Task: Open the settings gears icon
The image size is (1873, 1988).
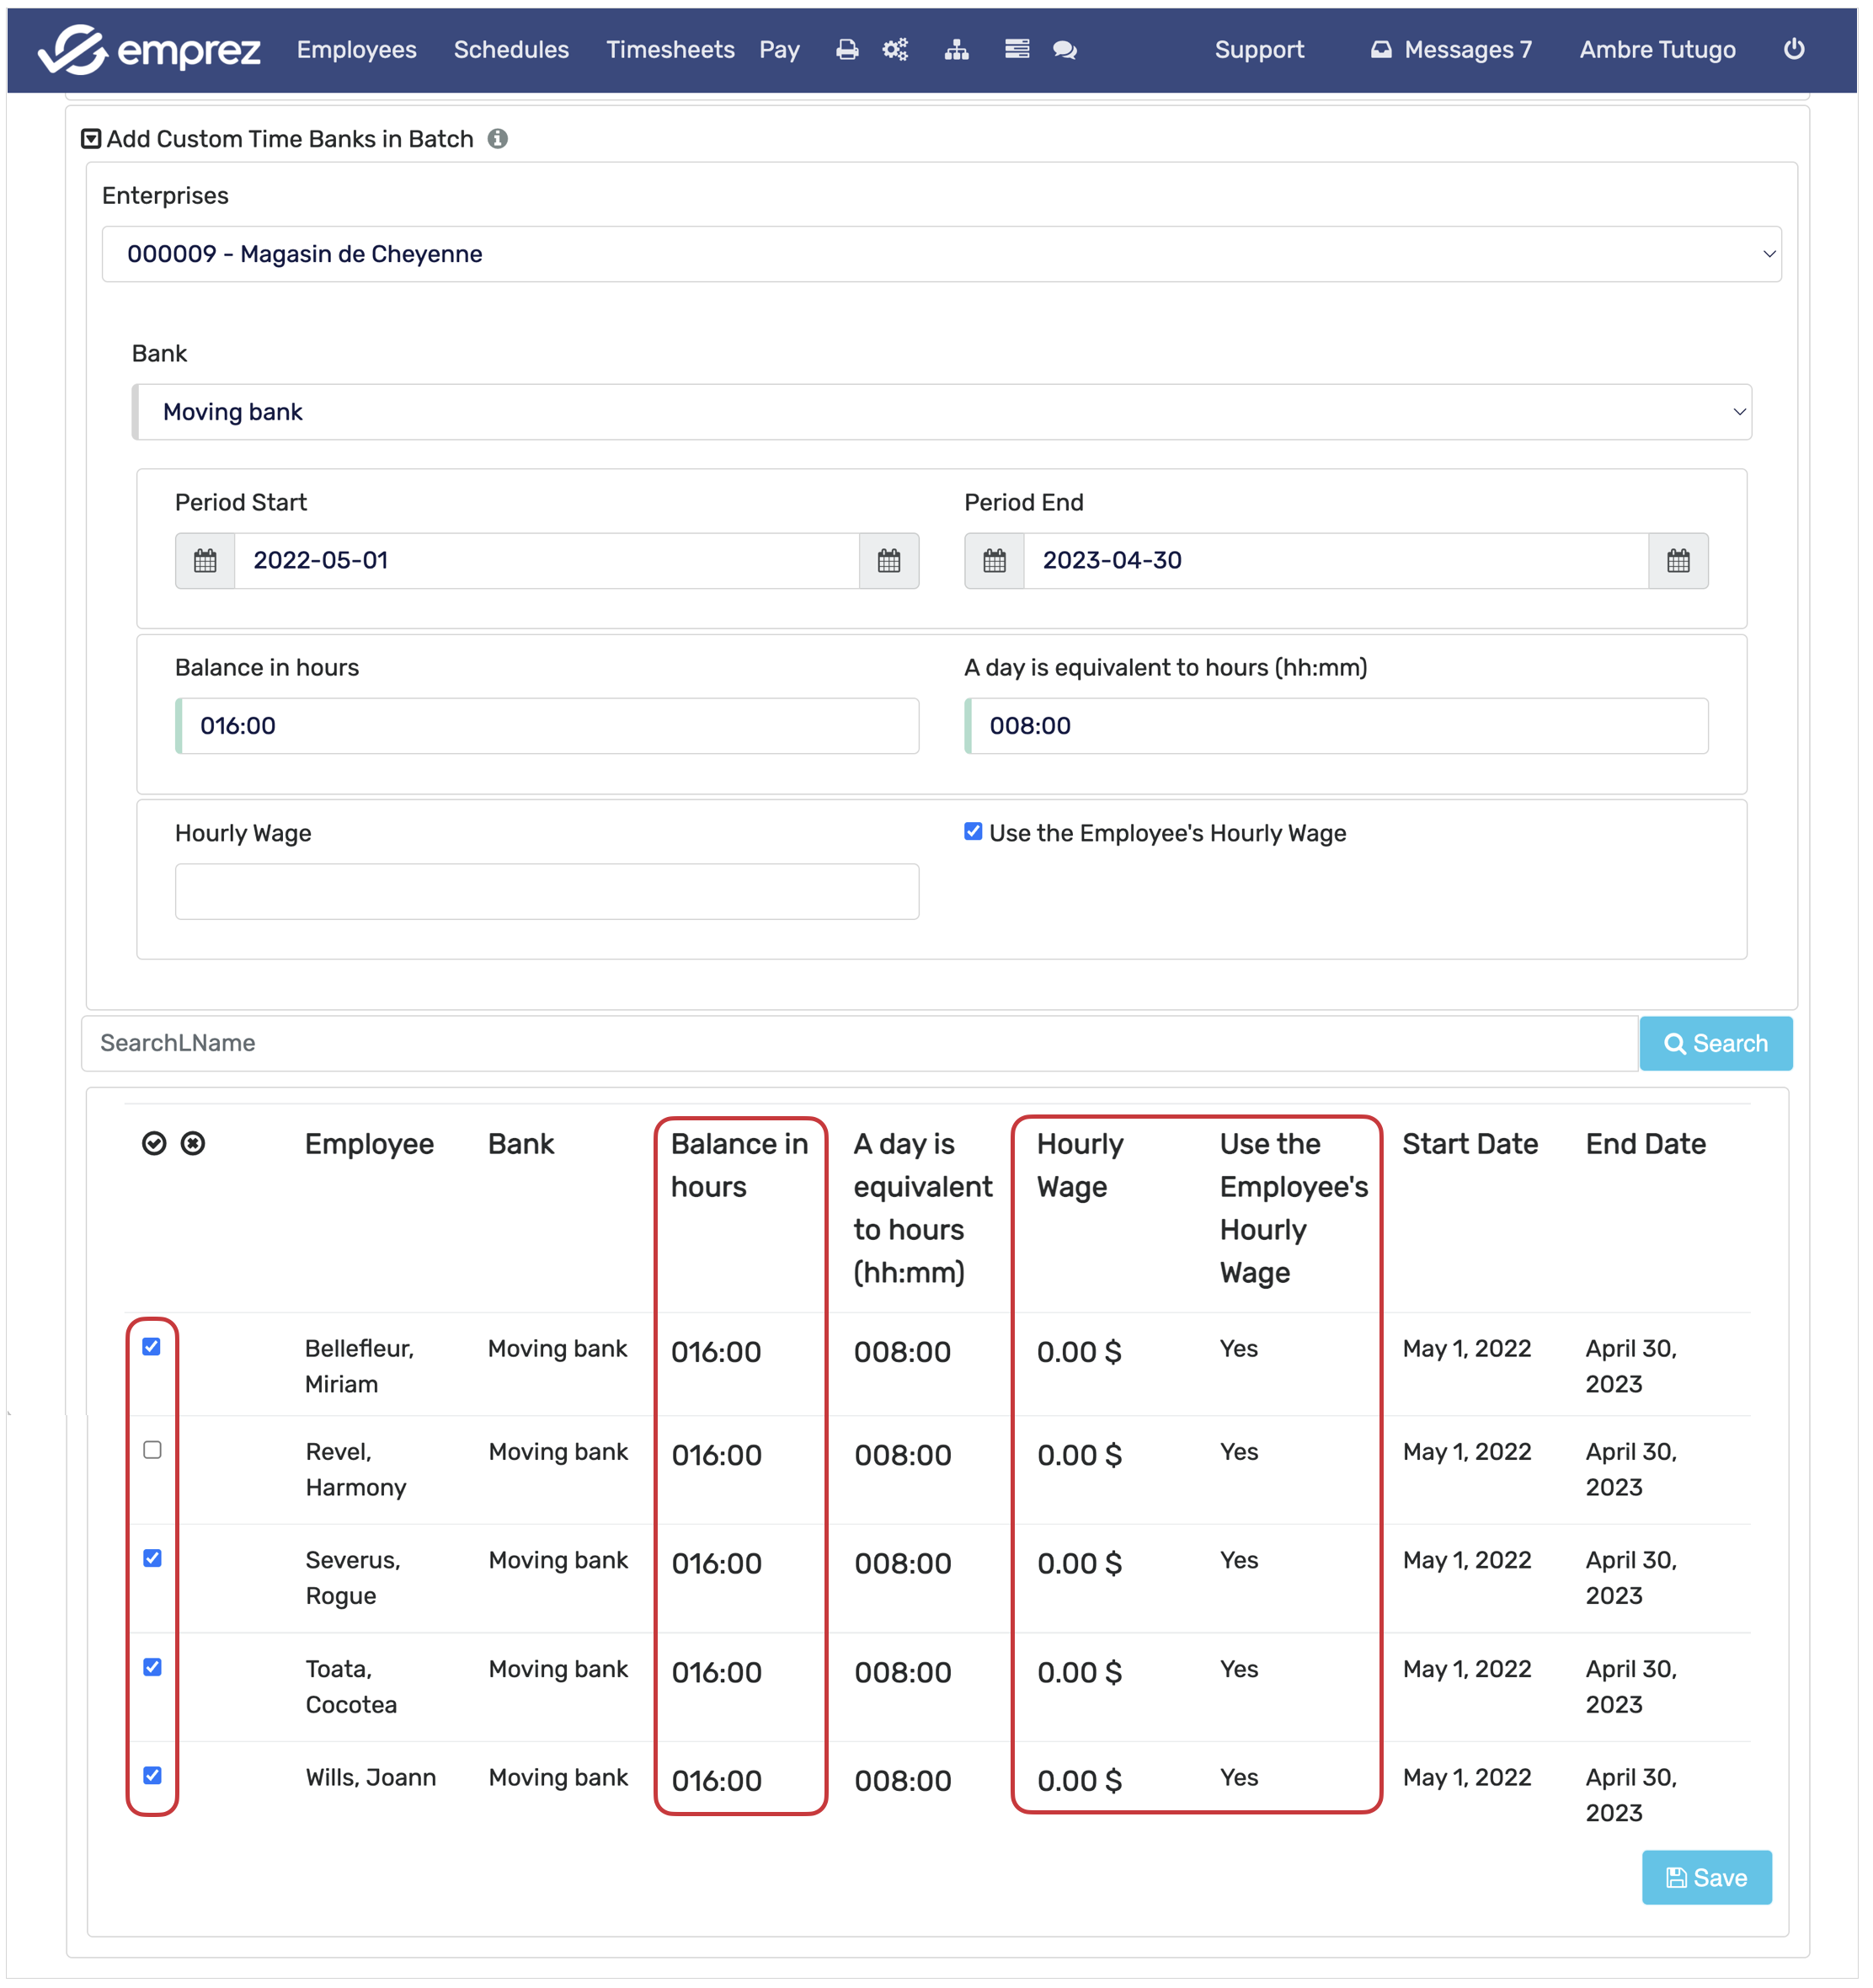Action: (x=895, y=50)
